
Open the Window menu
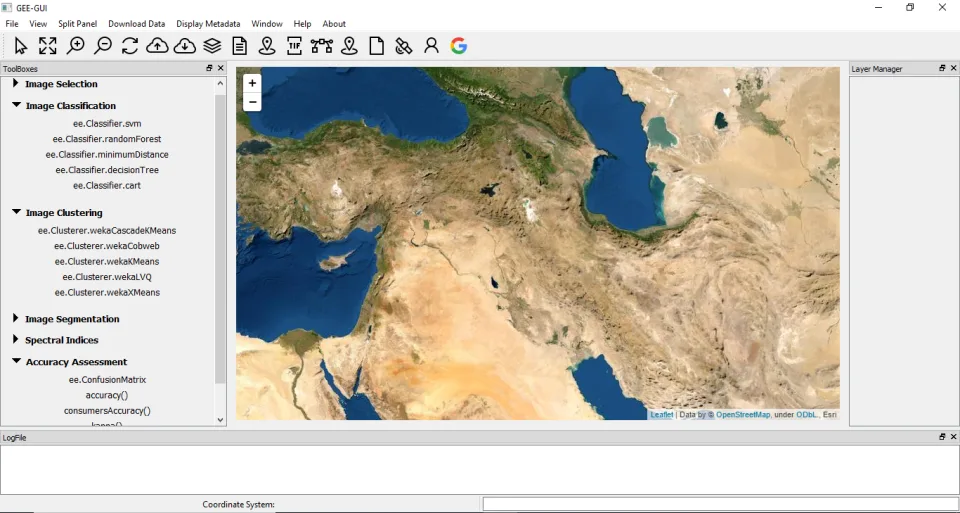267,24
